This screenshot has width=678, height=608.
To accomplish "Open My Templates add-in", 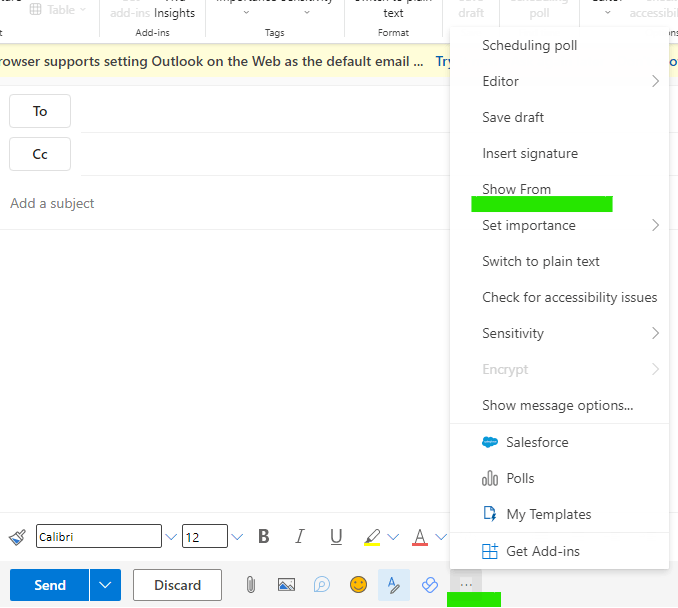I will pos(560,514).
